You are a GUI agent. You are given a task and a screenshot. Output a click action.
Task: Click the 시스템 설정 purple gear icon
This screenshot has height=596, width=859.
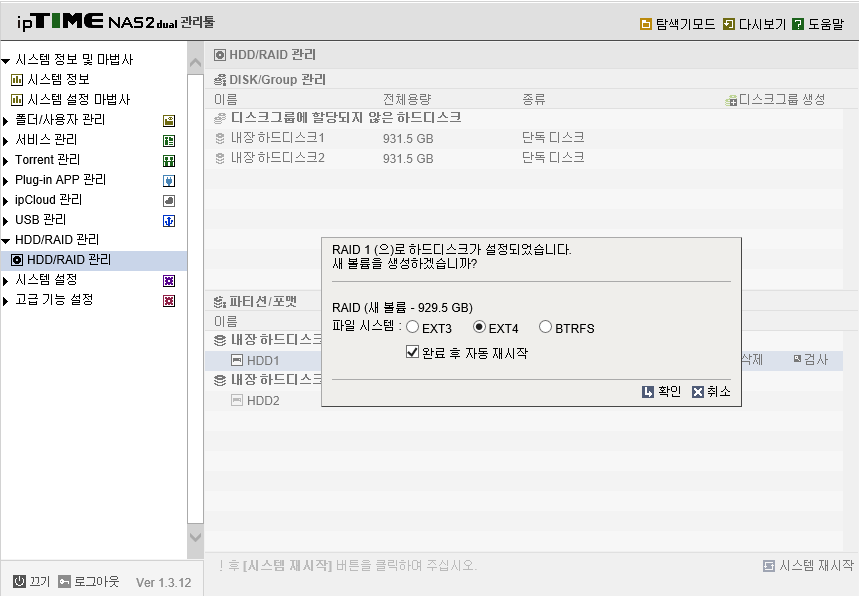(169, 281)
